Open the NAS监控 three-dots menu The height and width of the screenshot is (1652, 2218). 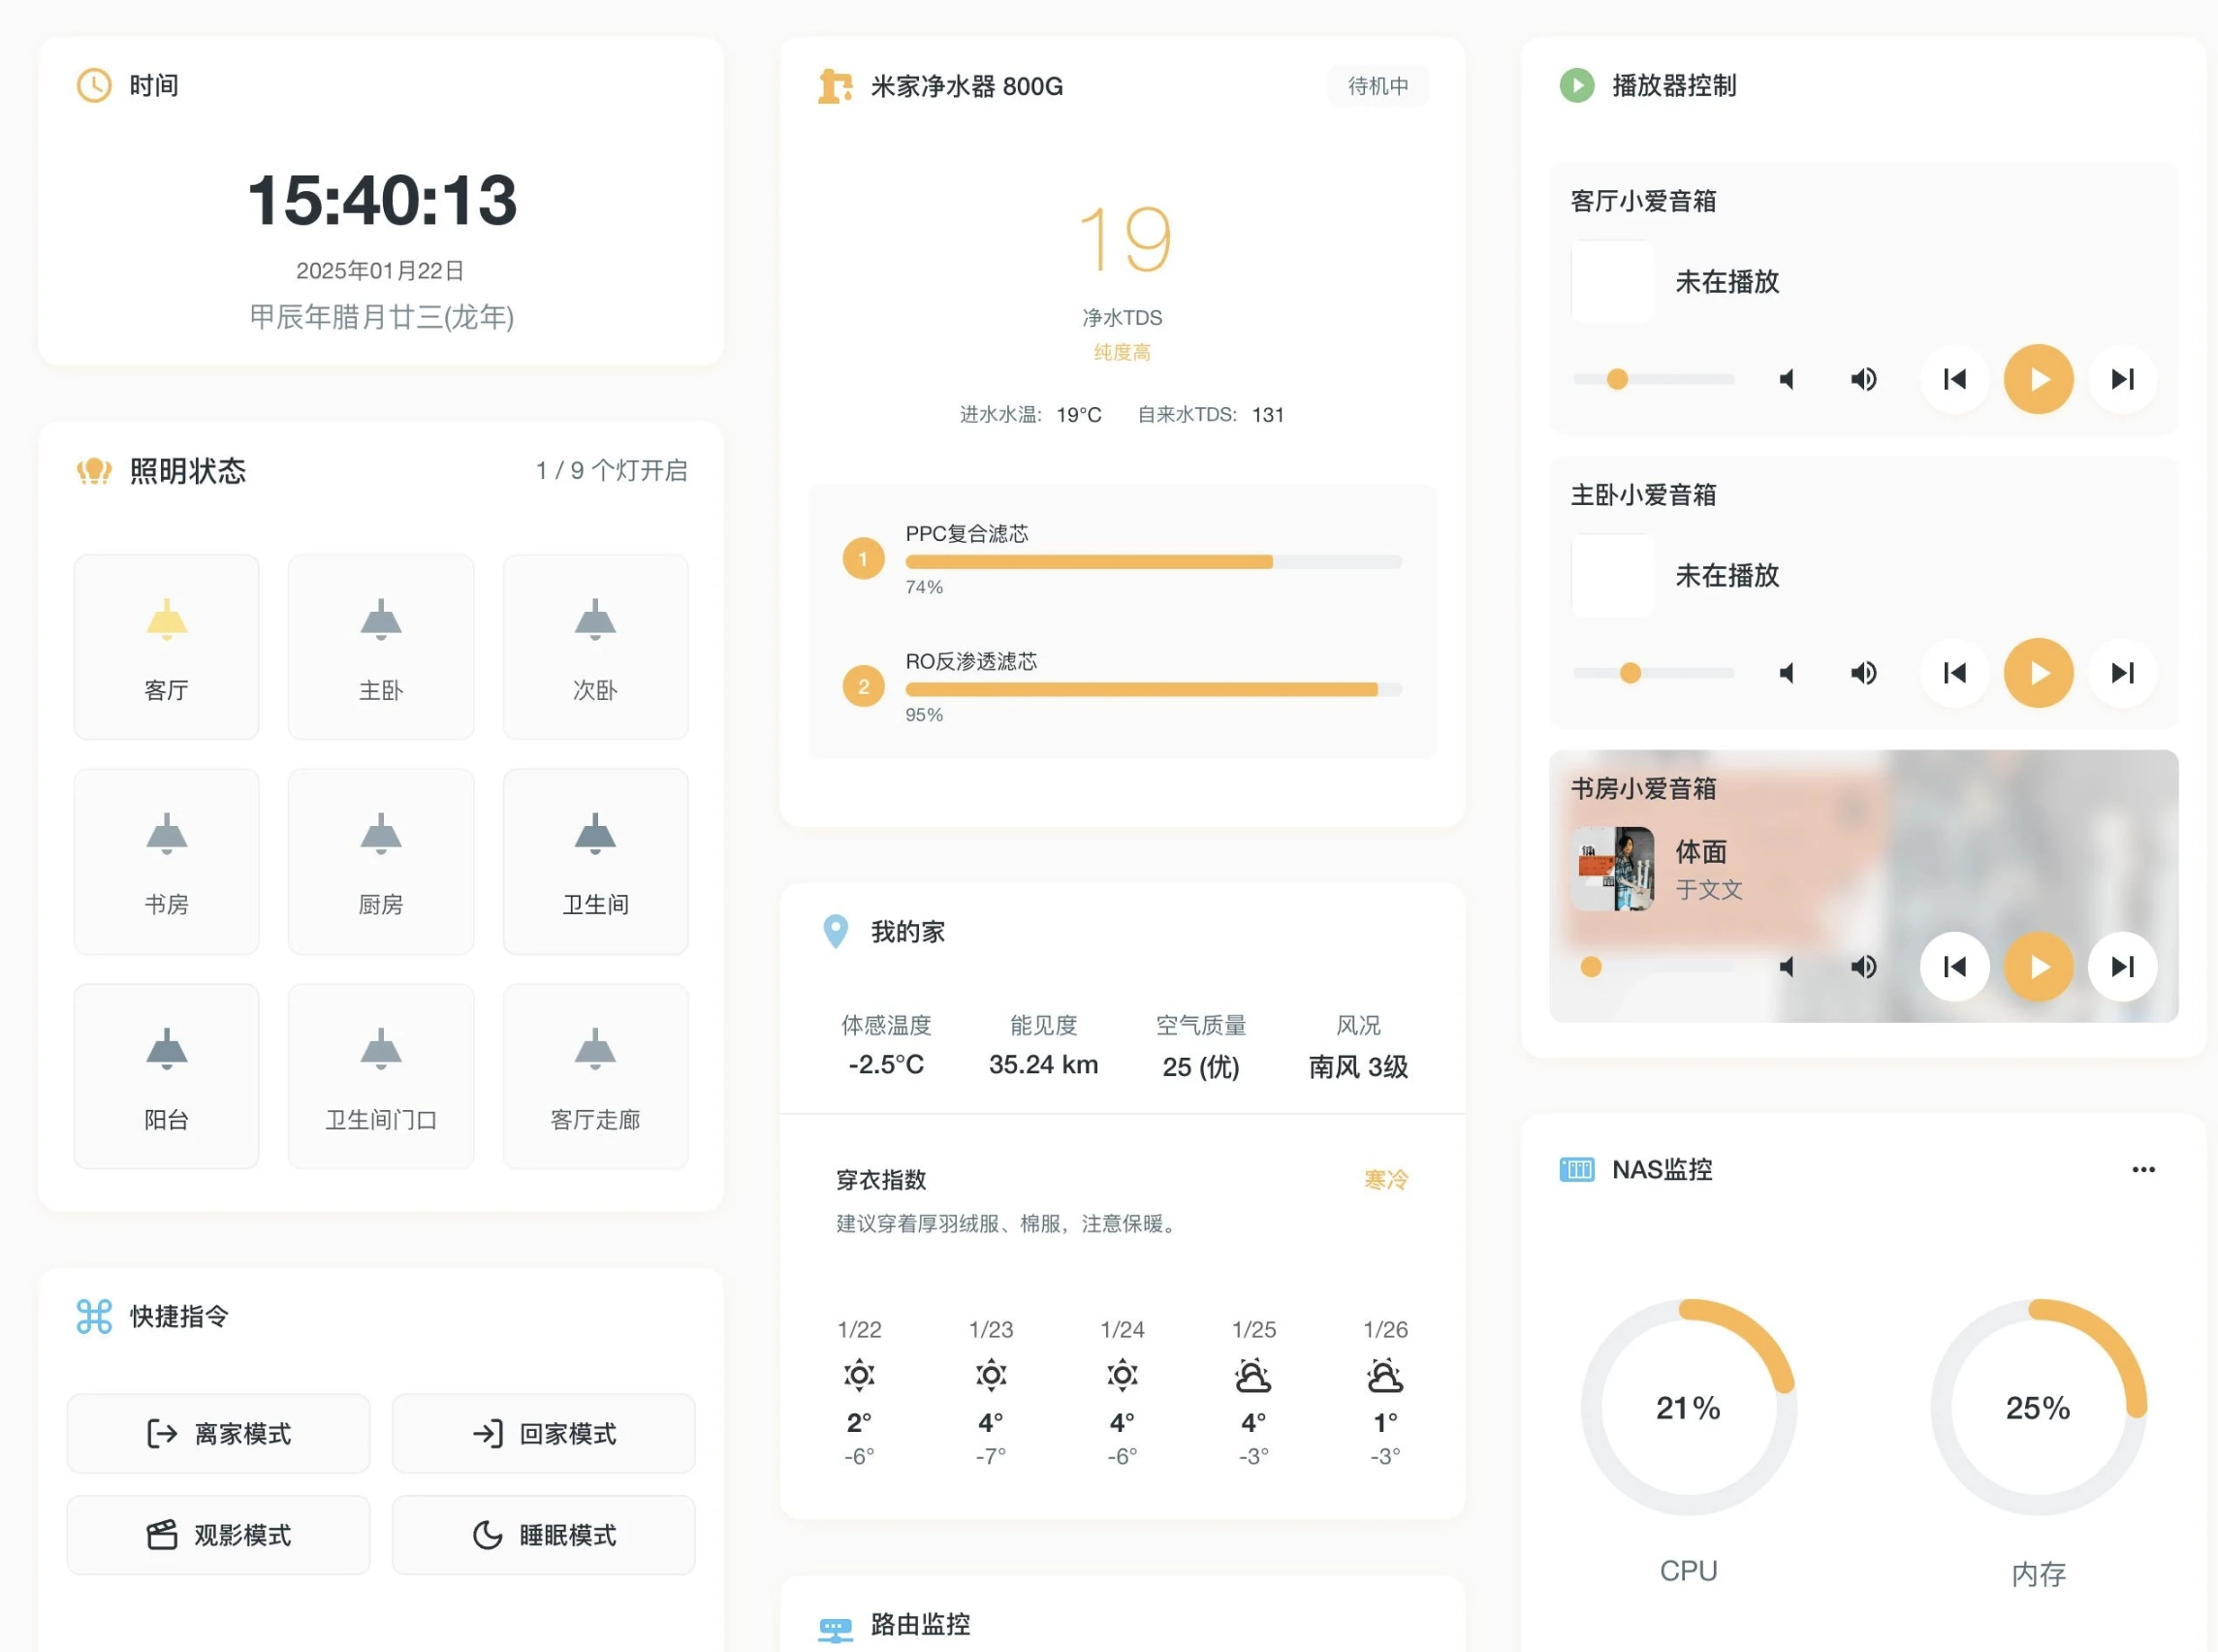pos(2142,1169)
